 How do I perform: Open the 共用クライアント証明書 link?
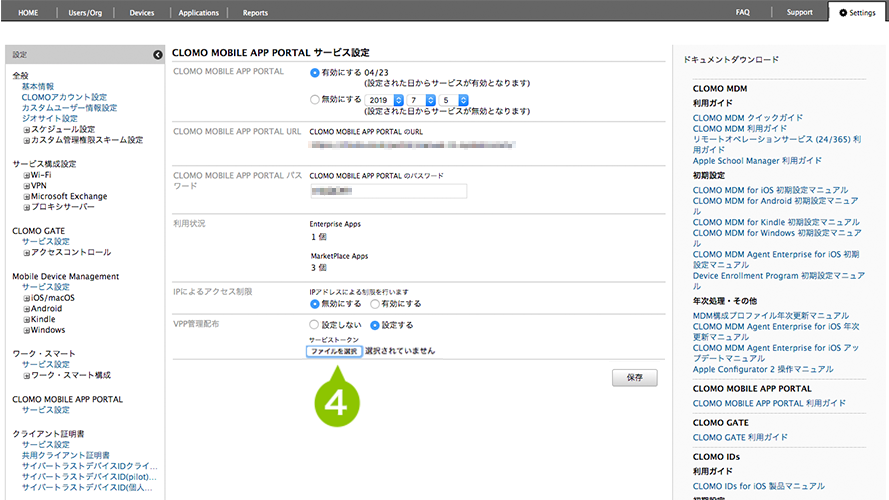(x=66, y=455)
